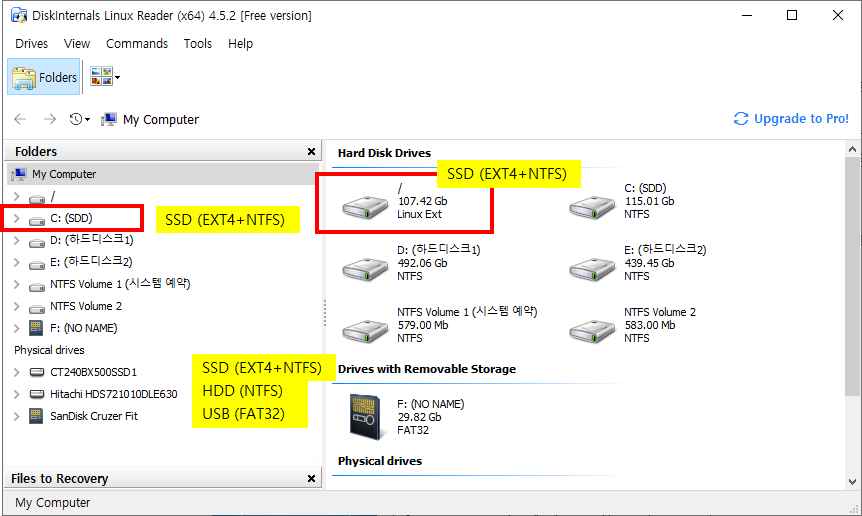The image size is (862, 516).
Task: Select NTFS Volume 2 in the tree
Action: tap(86, 306)
